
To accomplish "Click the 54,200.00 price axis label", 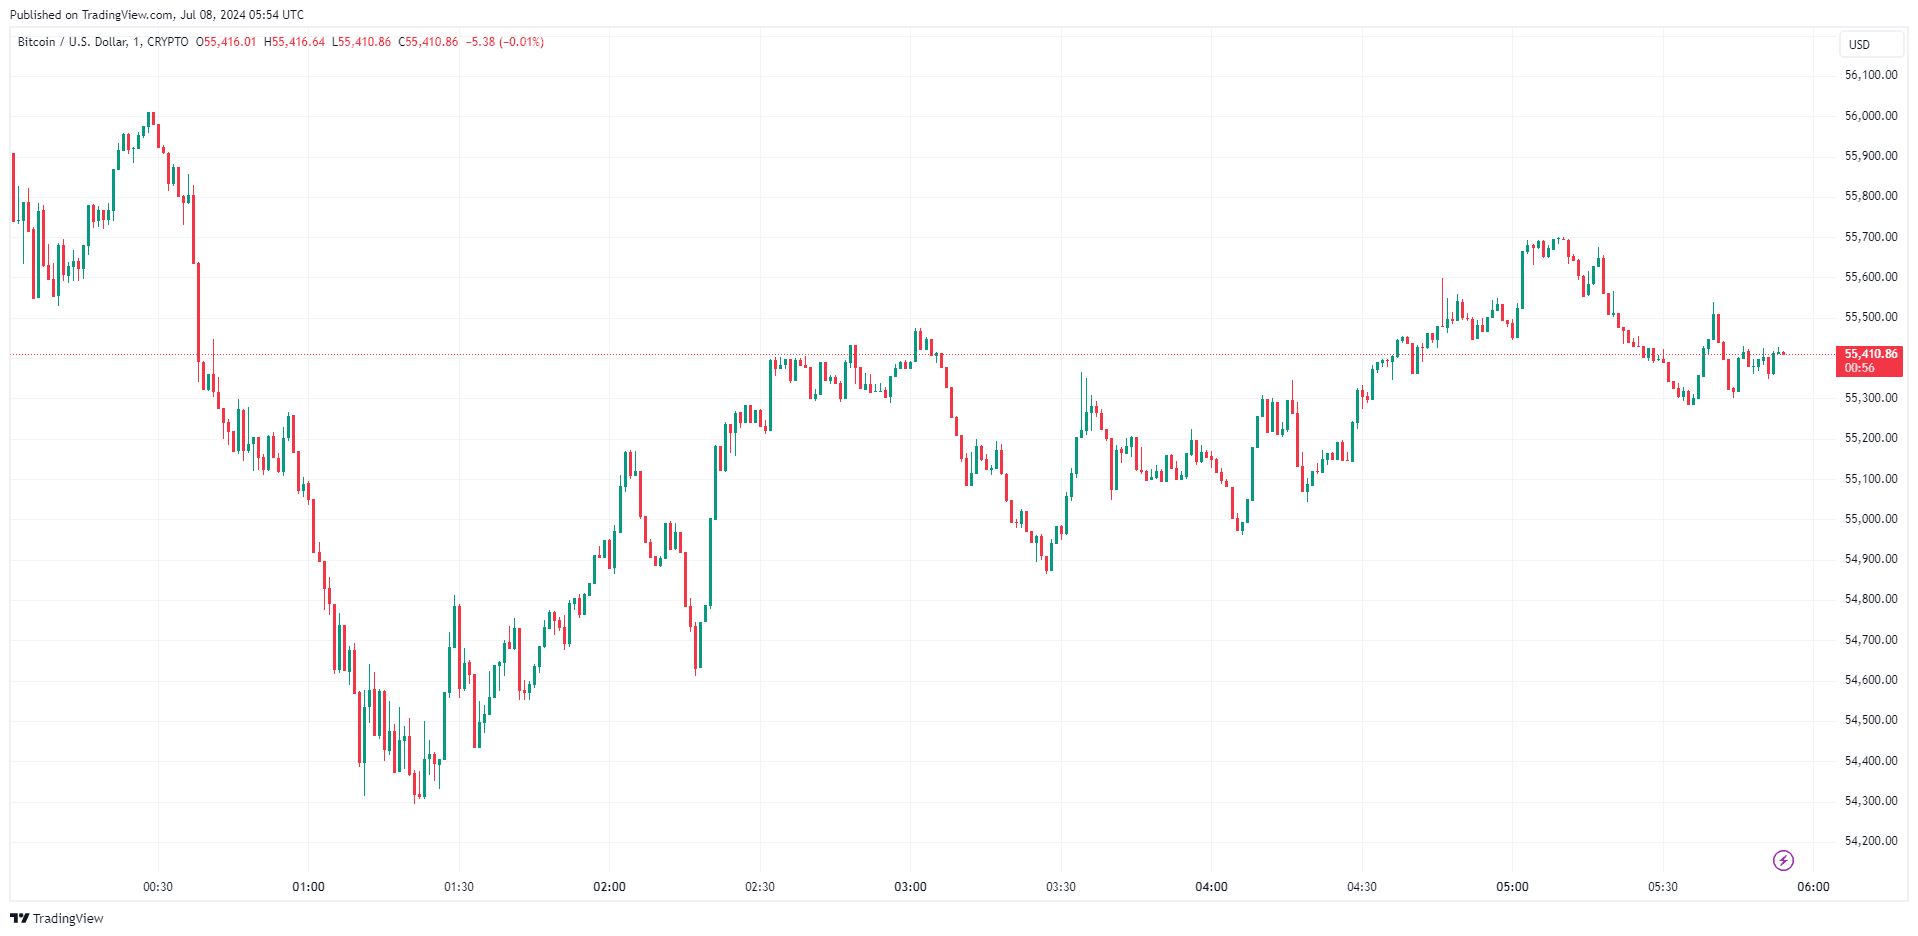I will (x=1871, y=841).
